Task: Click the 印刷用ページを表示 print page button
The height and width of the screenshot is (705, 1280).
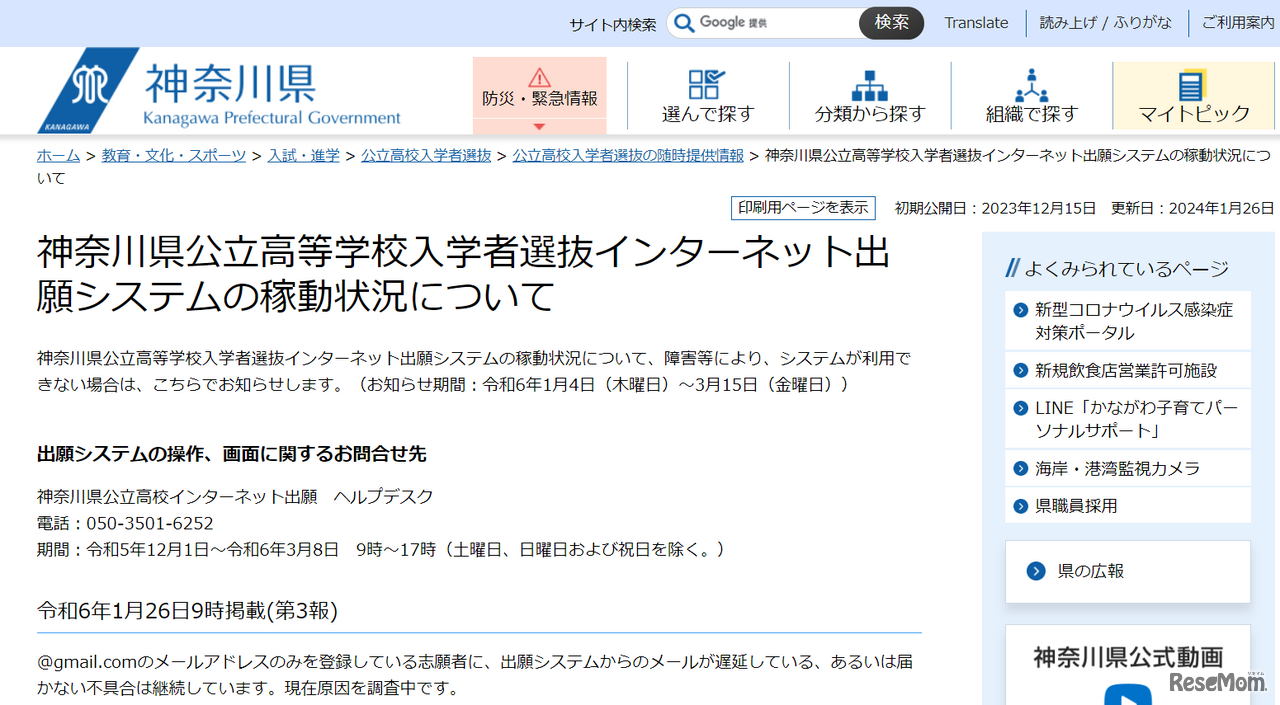Action: (x=803, y=208)
